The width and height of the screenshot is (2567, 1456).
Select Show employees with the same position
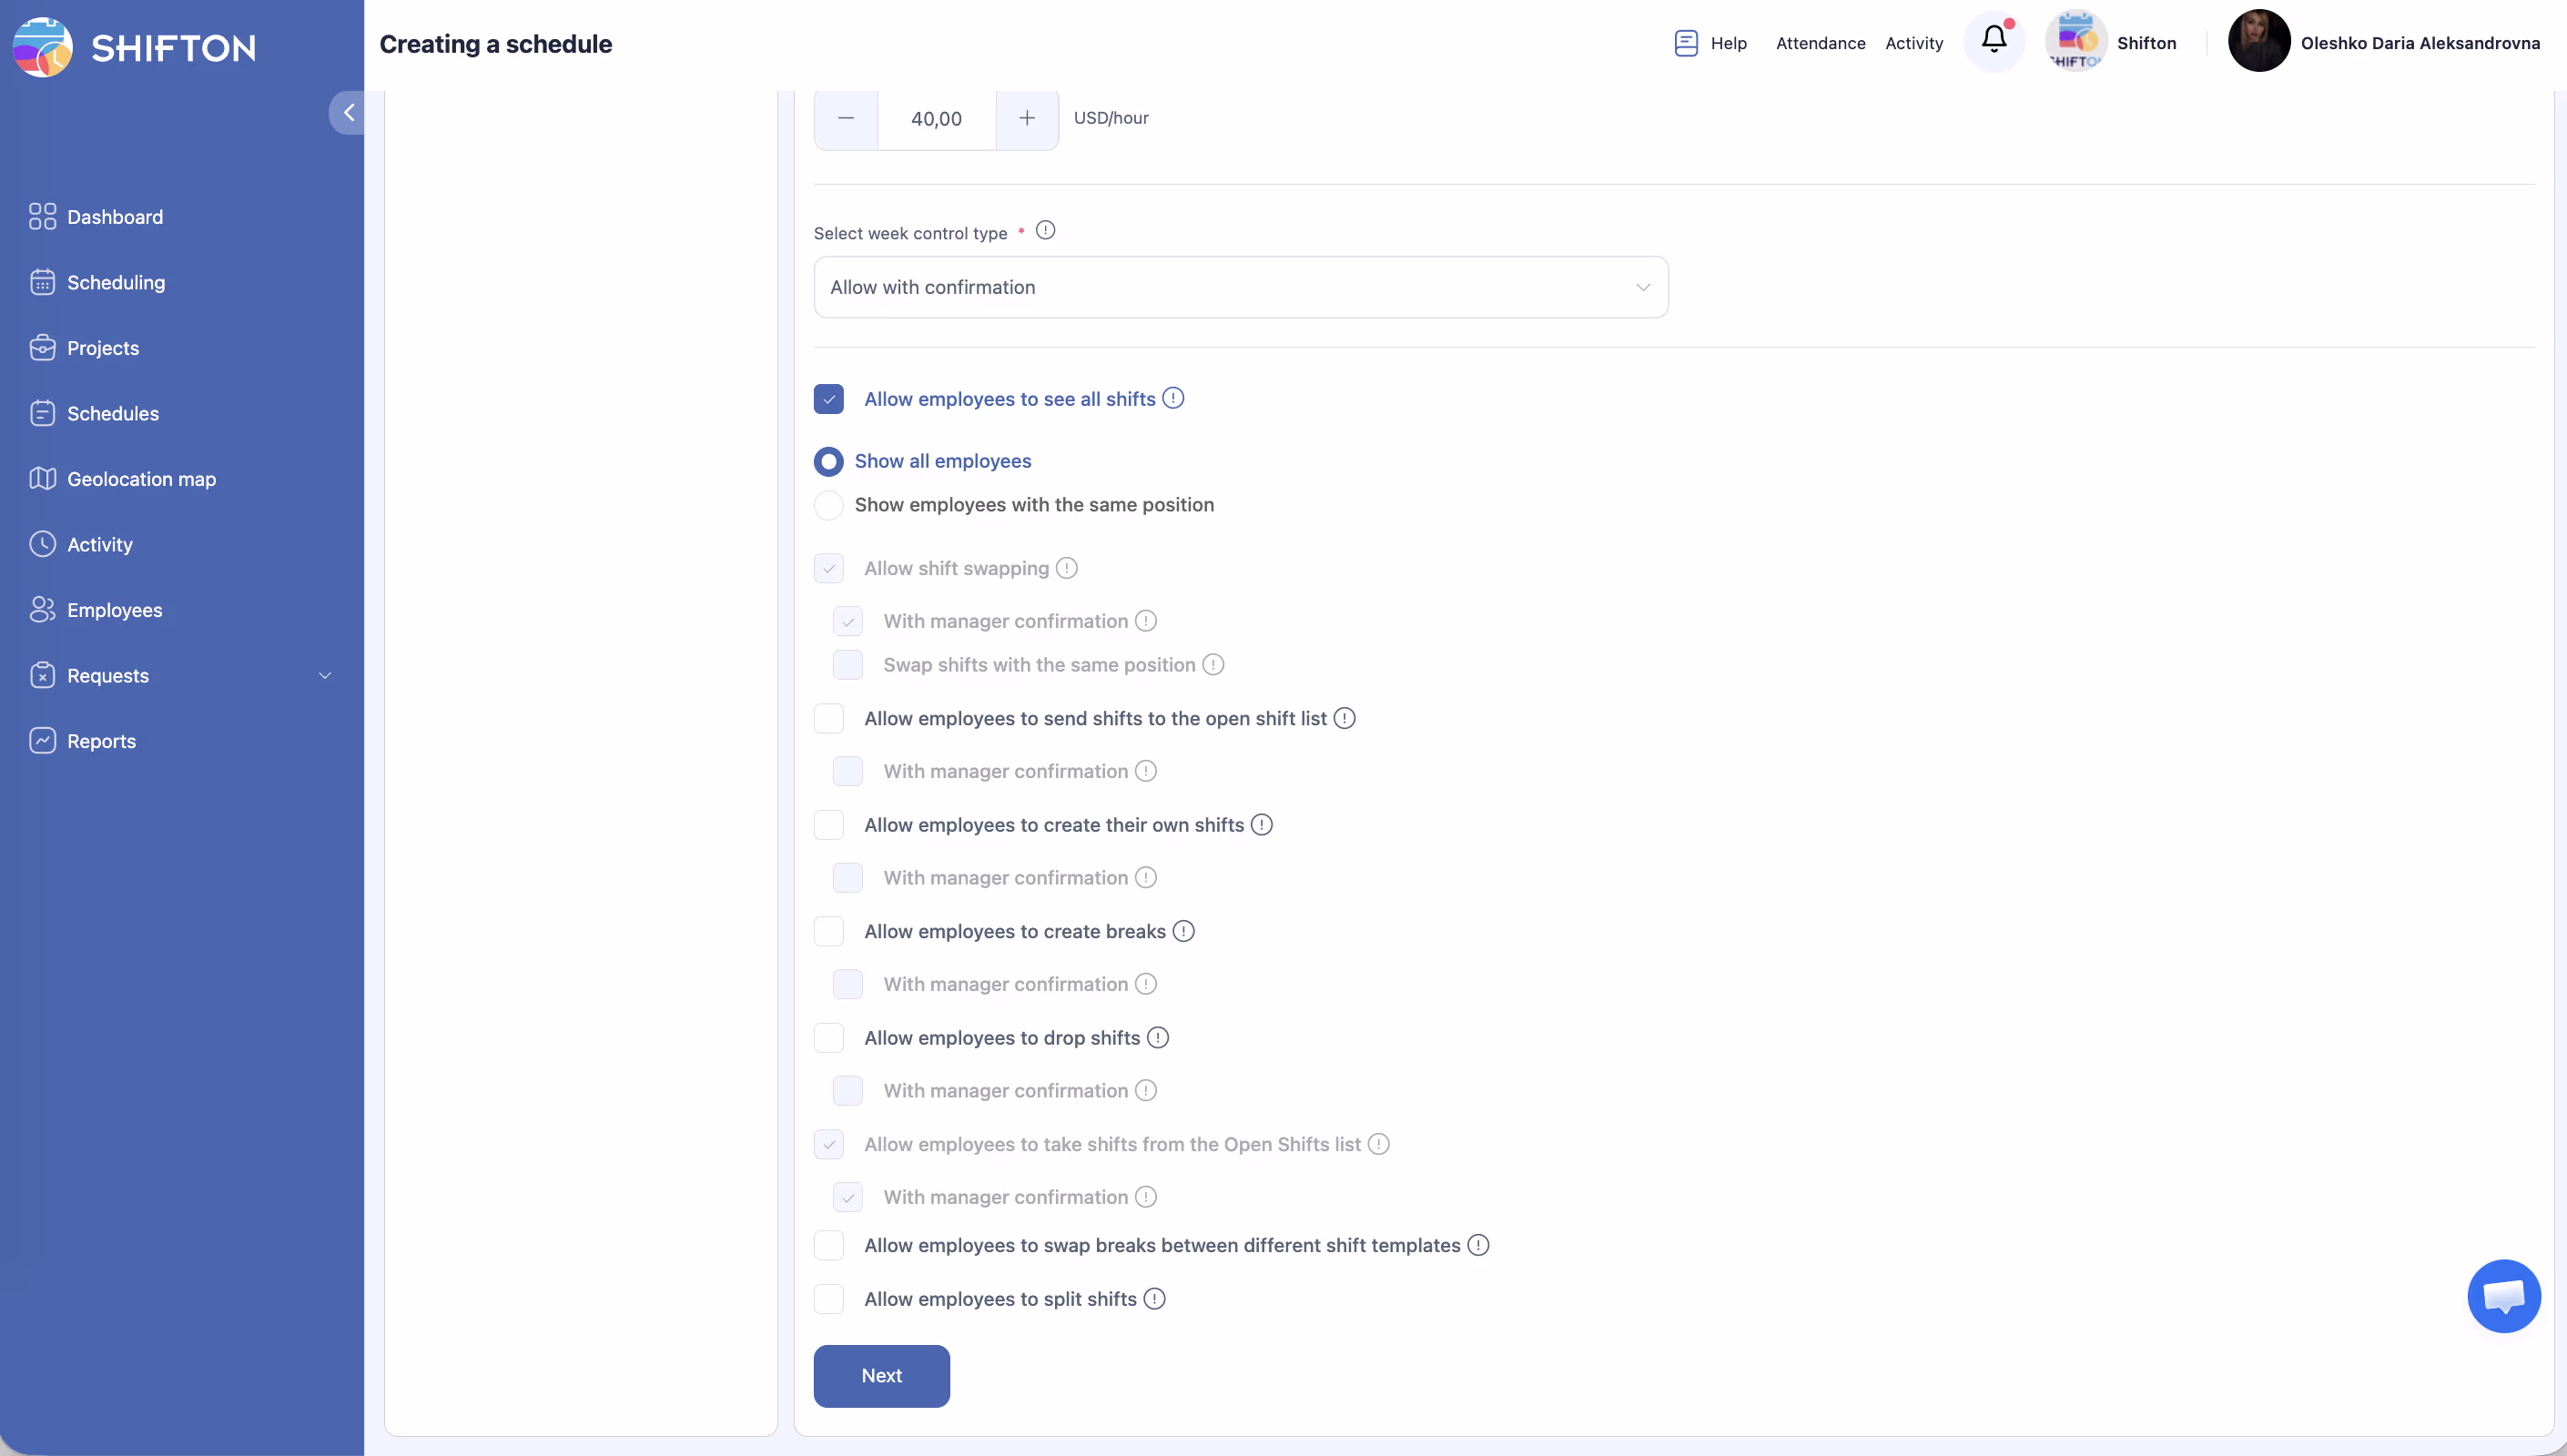[828, 505]
